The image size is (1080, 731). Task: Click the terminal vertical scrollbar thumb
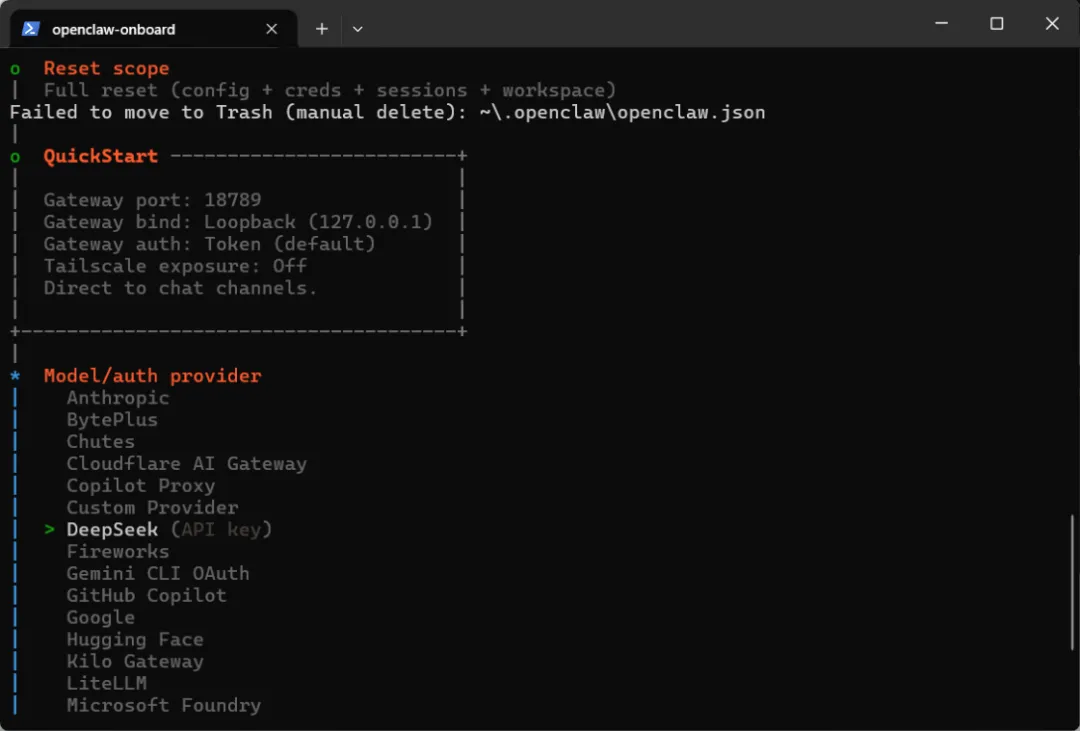(1072, 582)
